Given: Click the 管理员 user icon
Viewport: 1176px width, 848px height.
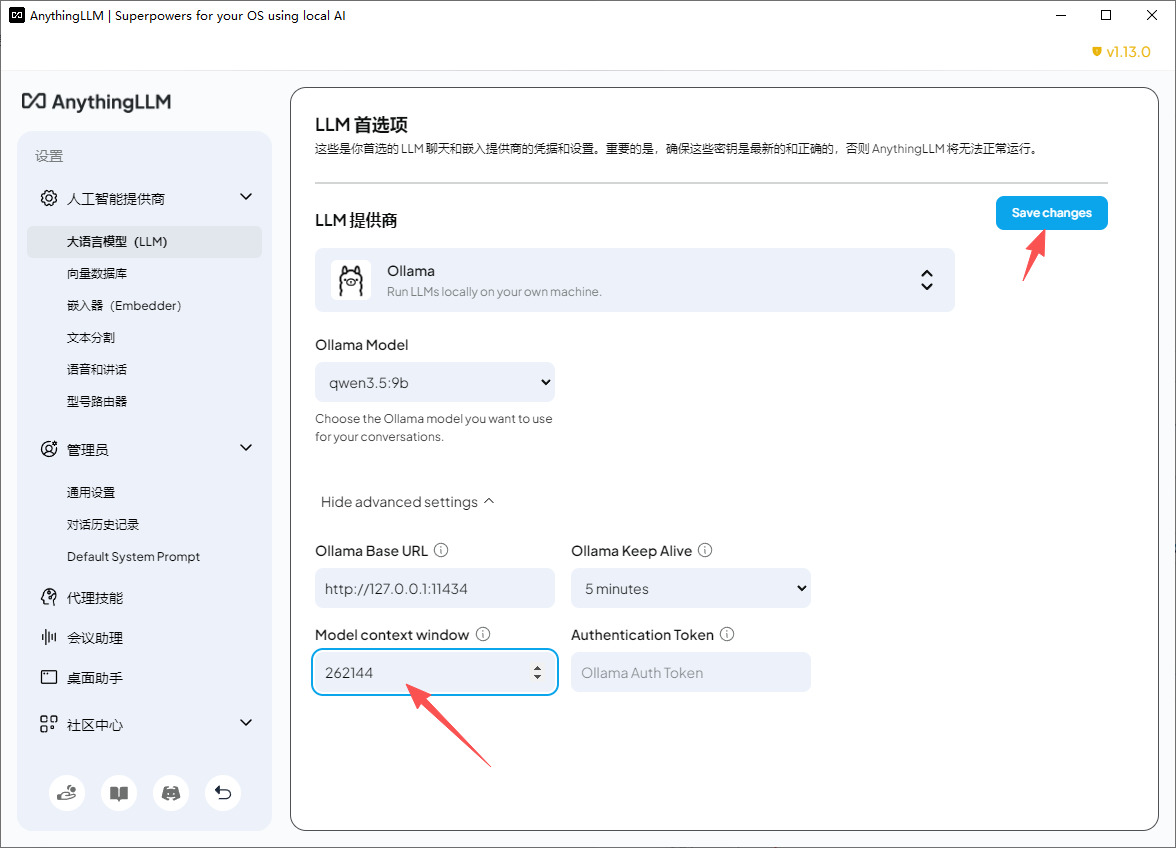Looking at the screenshot, I should pos(49,449).
